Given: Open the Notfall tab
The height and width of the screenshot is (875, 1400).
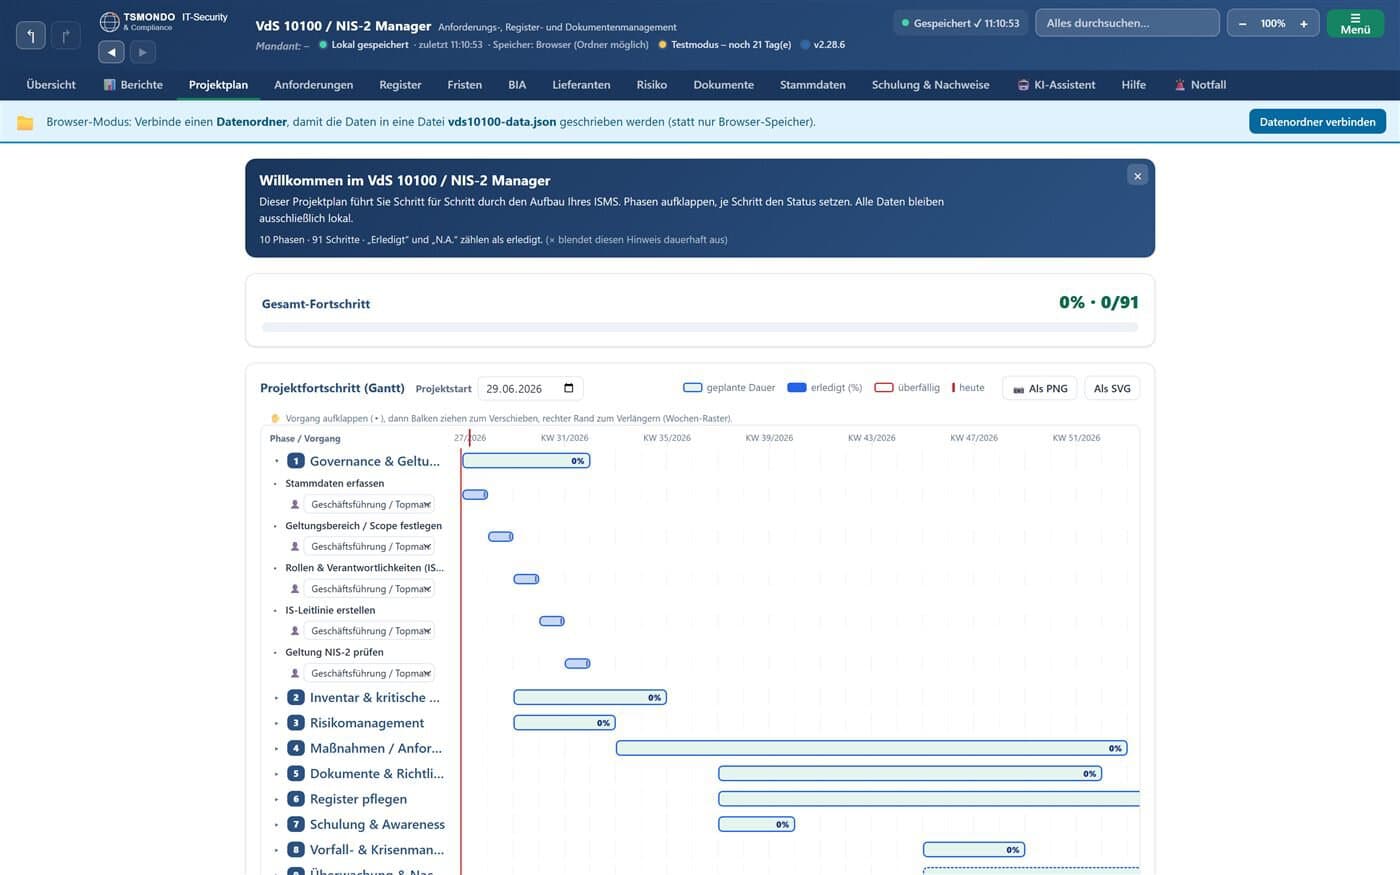Looking at the screenshot, I should (x=1200, y=85).
